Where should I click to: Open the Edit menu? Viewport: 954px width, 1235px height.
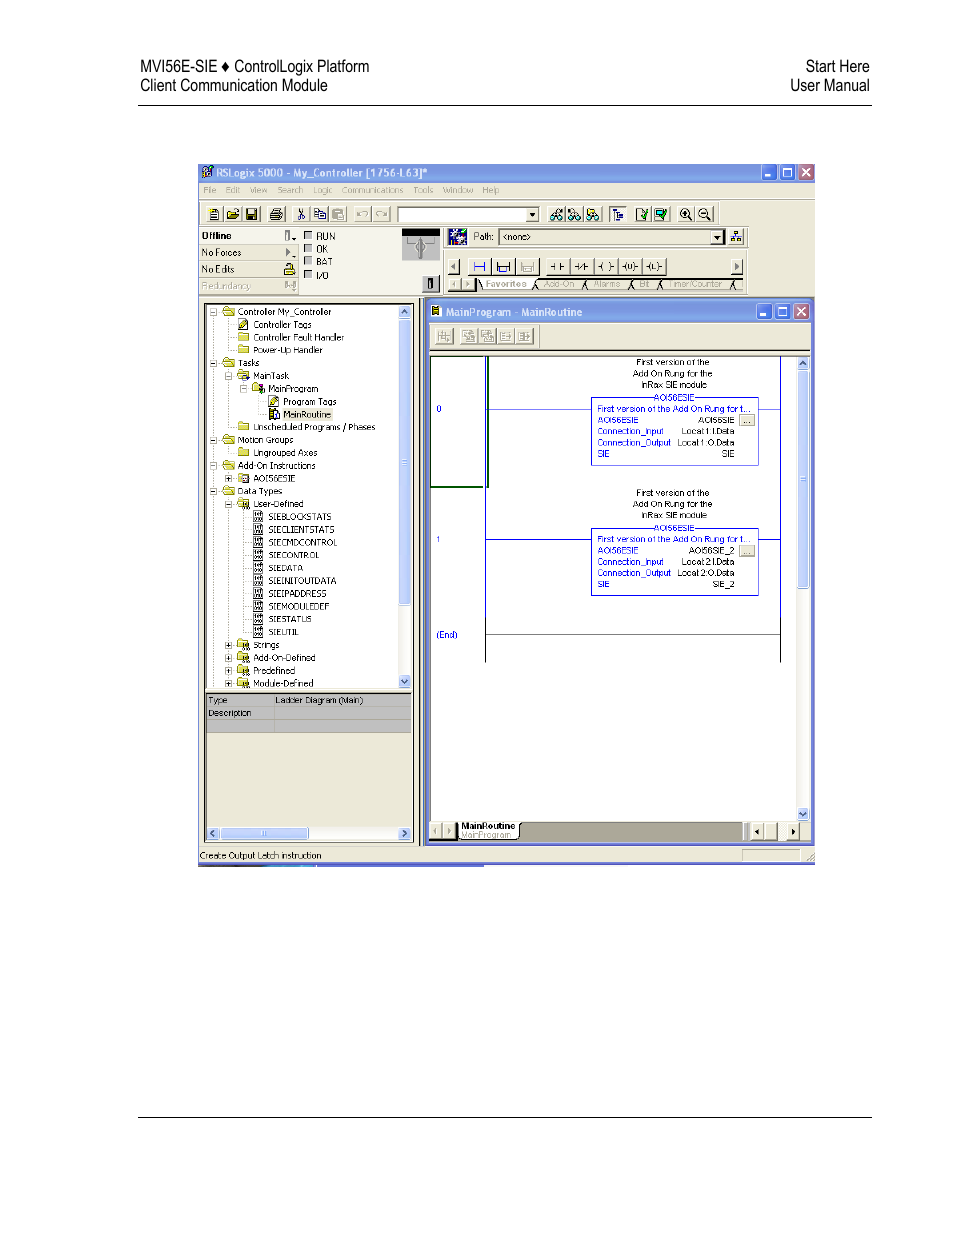pos(232,190)
